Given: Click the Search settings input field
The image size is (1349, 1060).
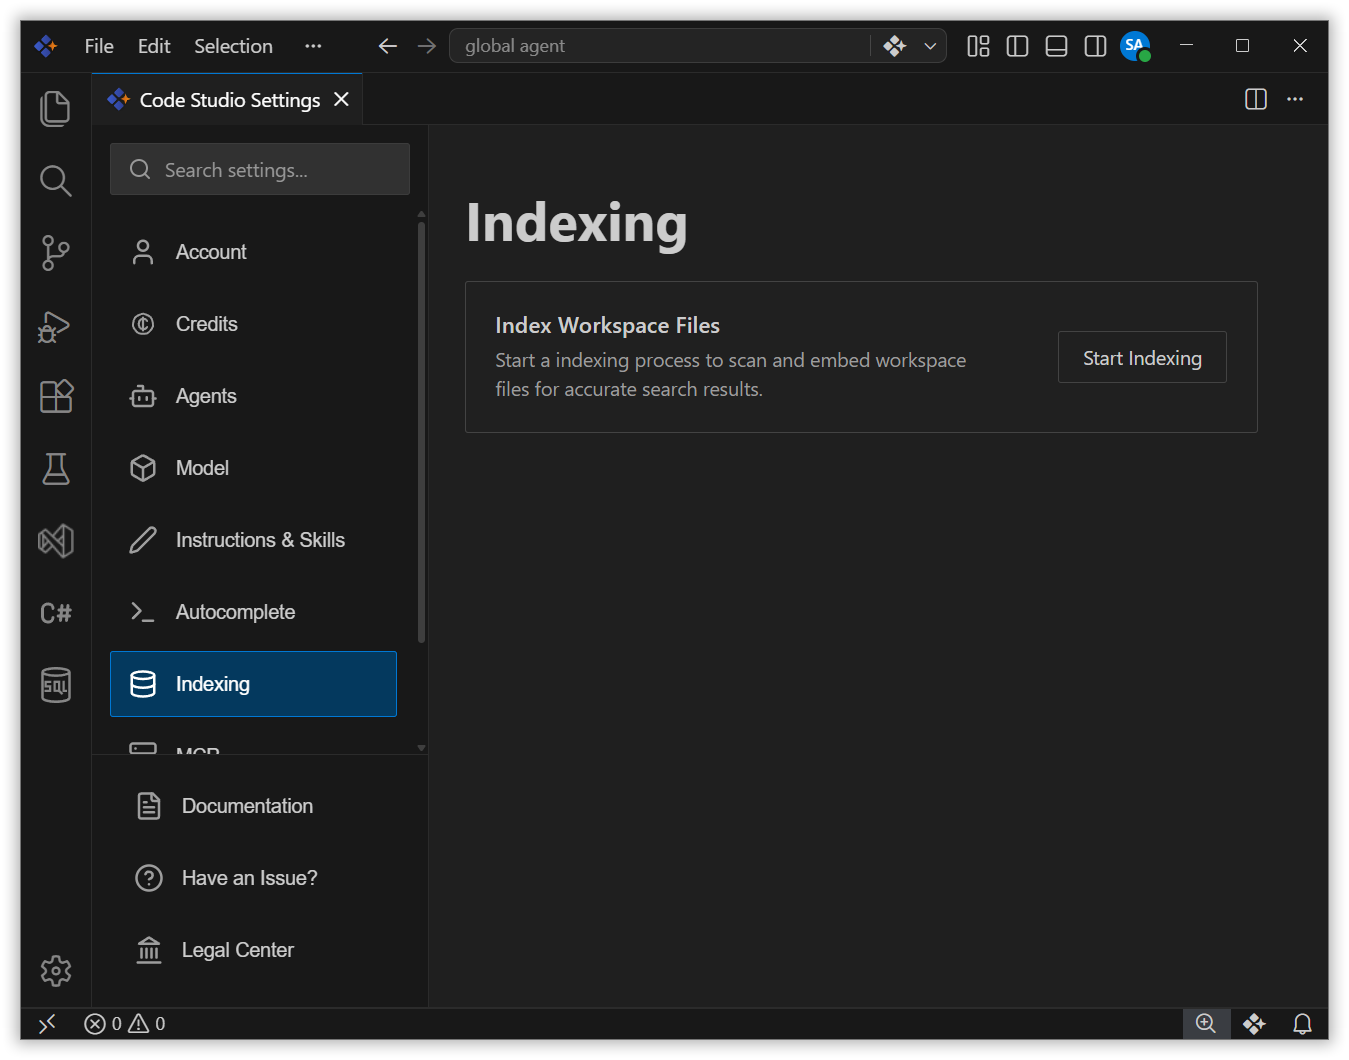Looking at the screenshot, I should click(260, 169).
